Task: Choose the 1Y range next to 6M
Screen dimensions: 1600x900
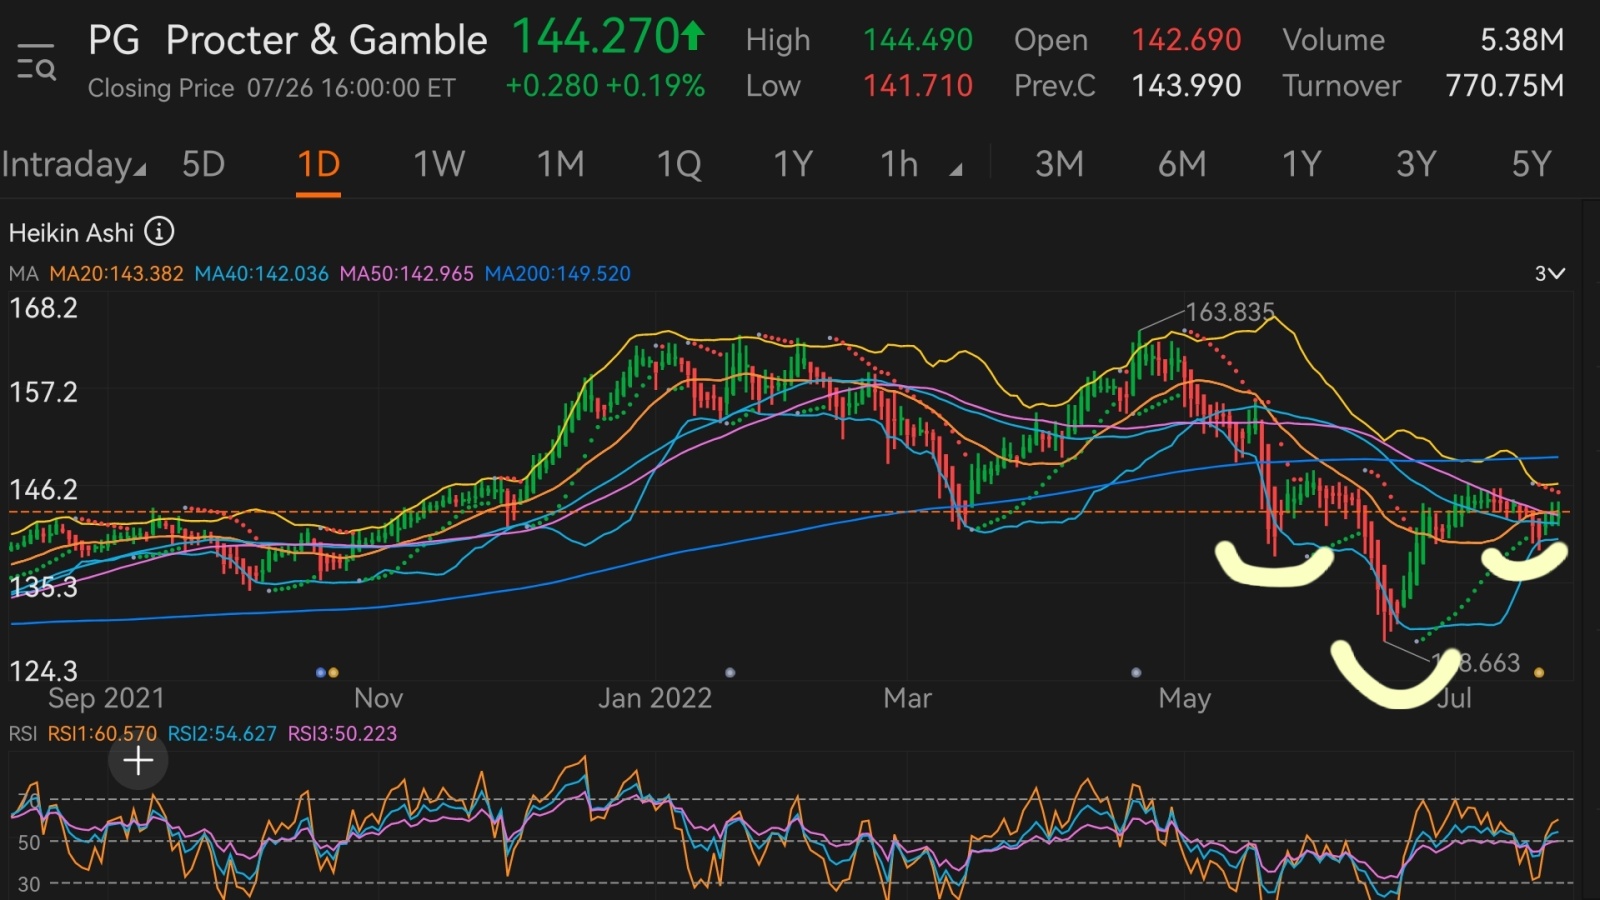Action: 1302,164
